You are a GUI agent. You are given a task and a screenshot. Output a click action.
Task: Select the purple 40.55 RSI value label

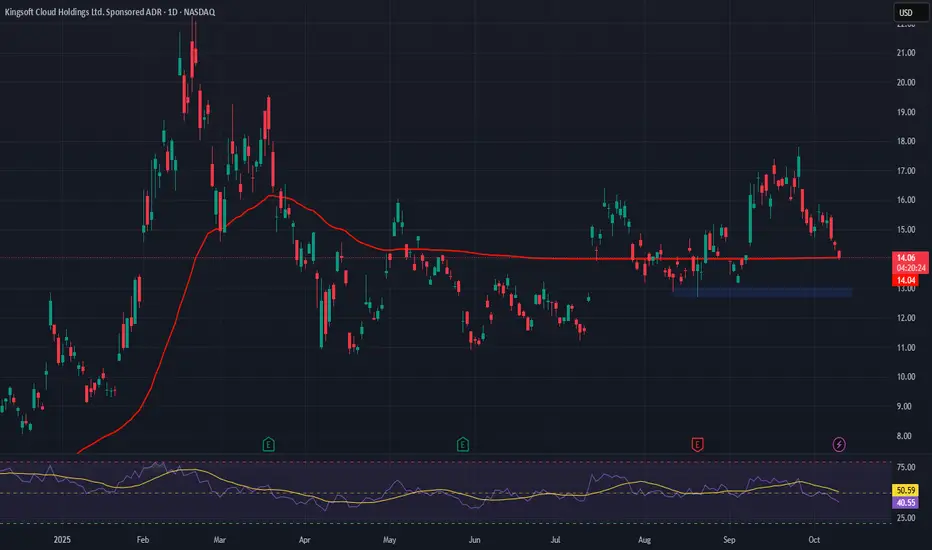[x=906, y=503]
